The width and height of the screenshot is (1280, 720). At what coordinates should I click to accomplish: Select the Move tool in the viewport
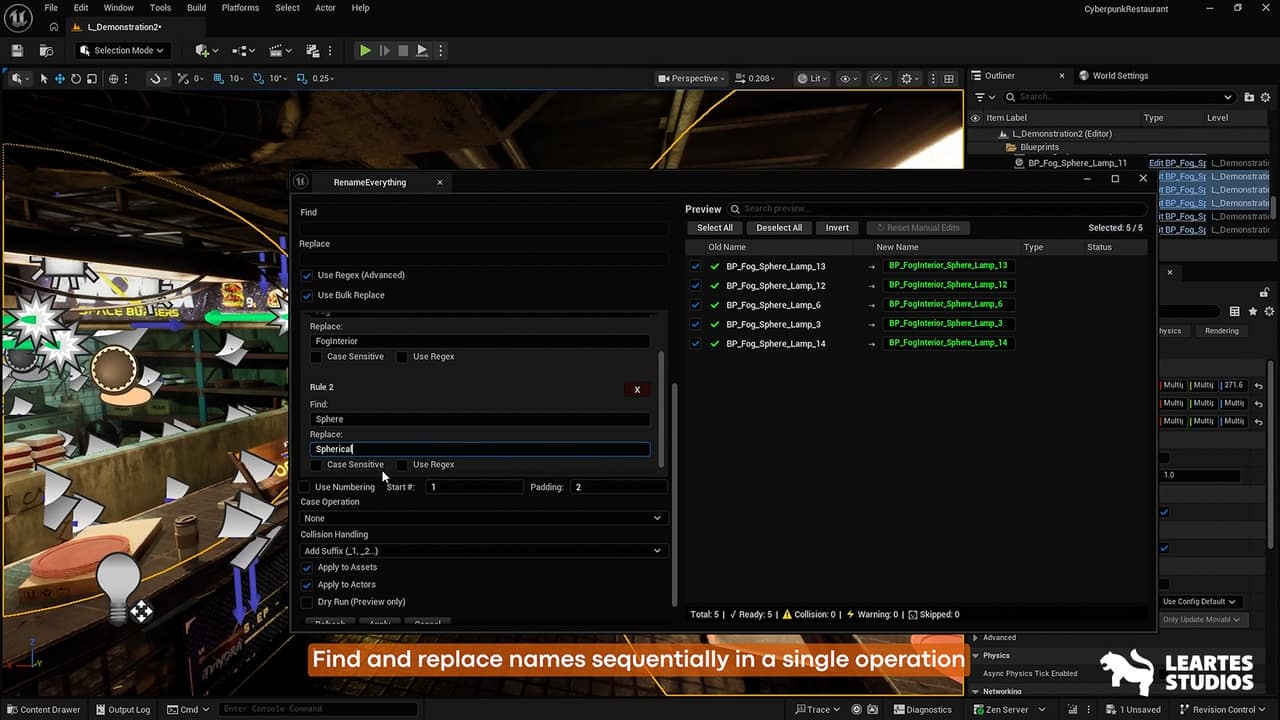59,78
